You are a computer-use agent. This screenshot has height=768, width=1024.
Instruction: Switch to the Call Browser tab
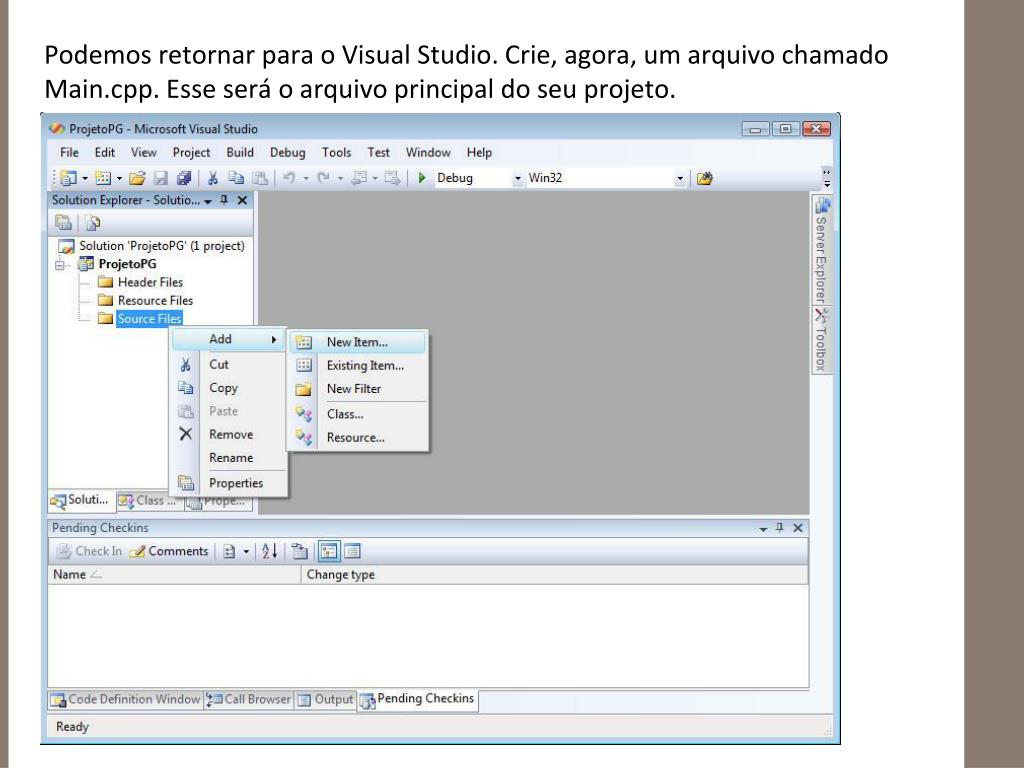tap(249, 699)
